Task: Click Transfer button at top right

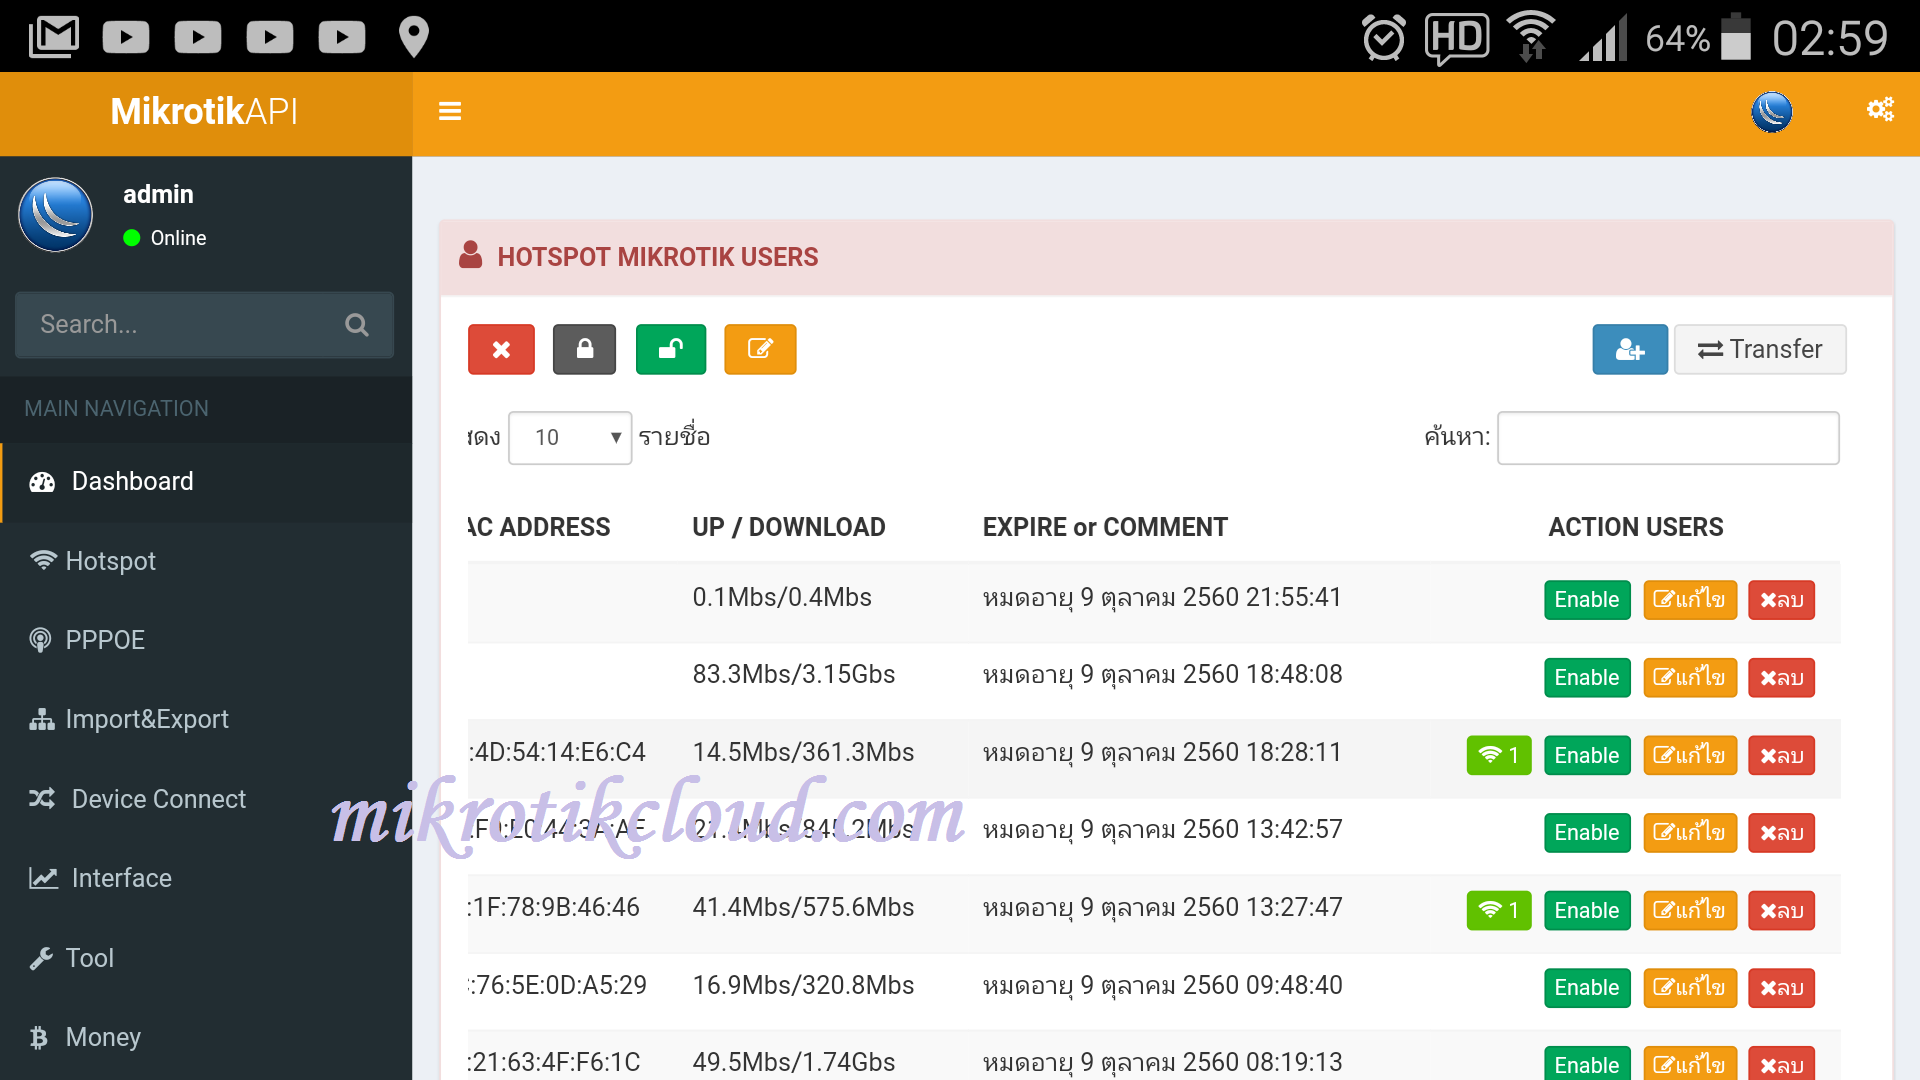Action: click(1762, 349)
